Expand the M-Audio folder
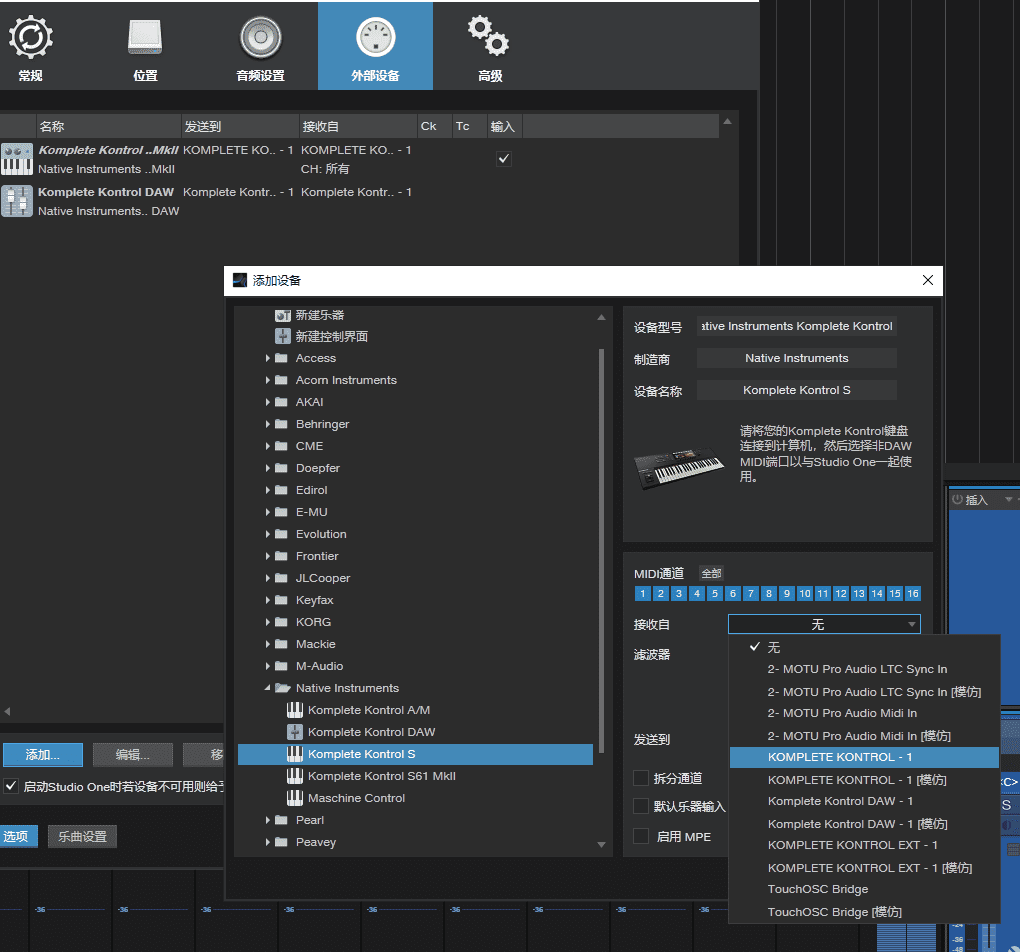This screenshot has width=1020, height=952. coord(267,666)
